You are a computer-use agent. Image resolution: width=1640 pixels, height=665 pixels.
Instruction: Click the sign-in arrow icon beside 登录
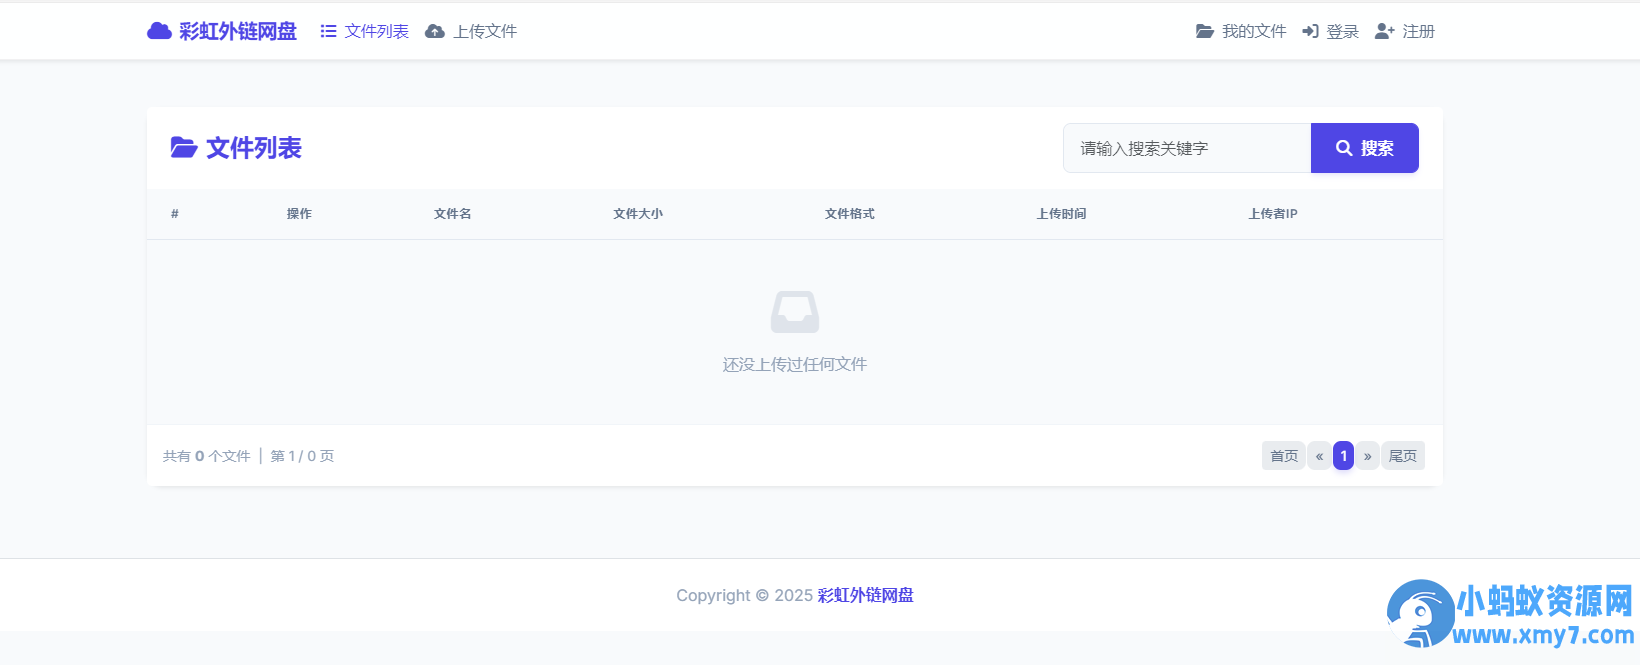tap(1310, 31)
